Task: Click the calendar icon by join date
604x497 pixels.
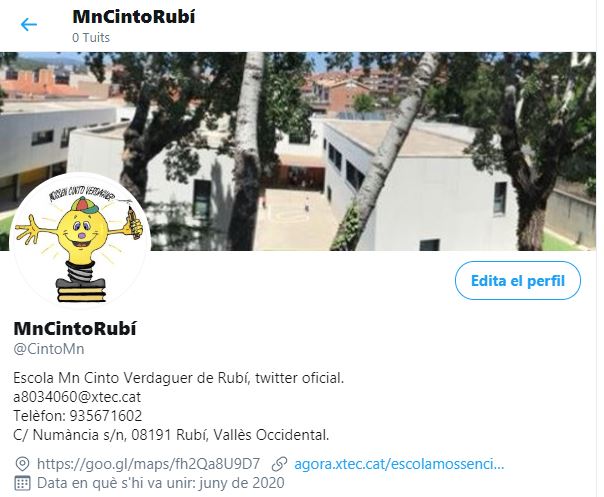Action: tap(22, 483)
